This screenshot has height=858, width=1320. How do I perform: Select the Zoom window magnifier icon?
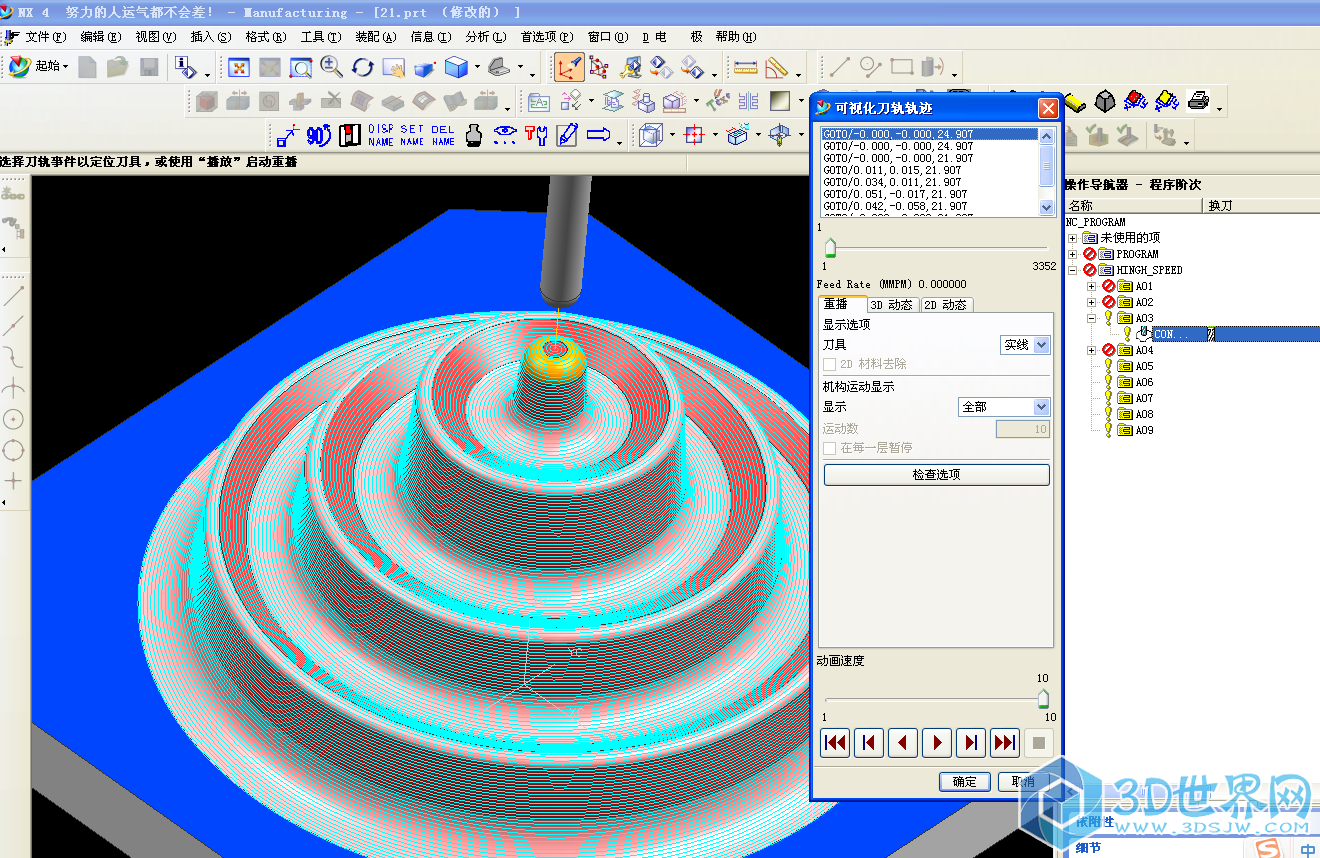(300, 68)
